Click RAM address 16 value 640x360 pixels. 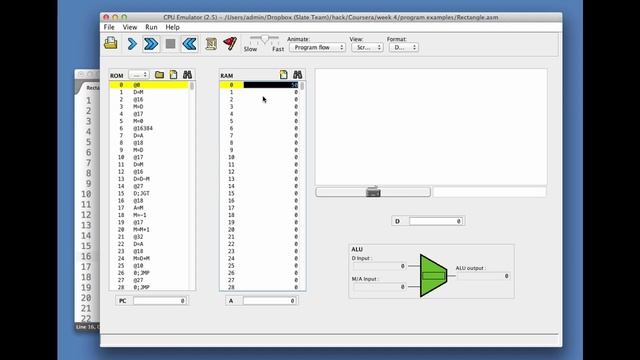(271, 201)
